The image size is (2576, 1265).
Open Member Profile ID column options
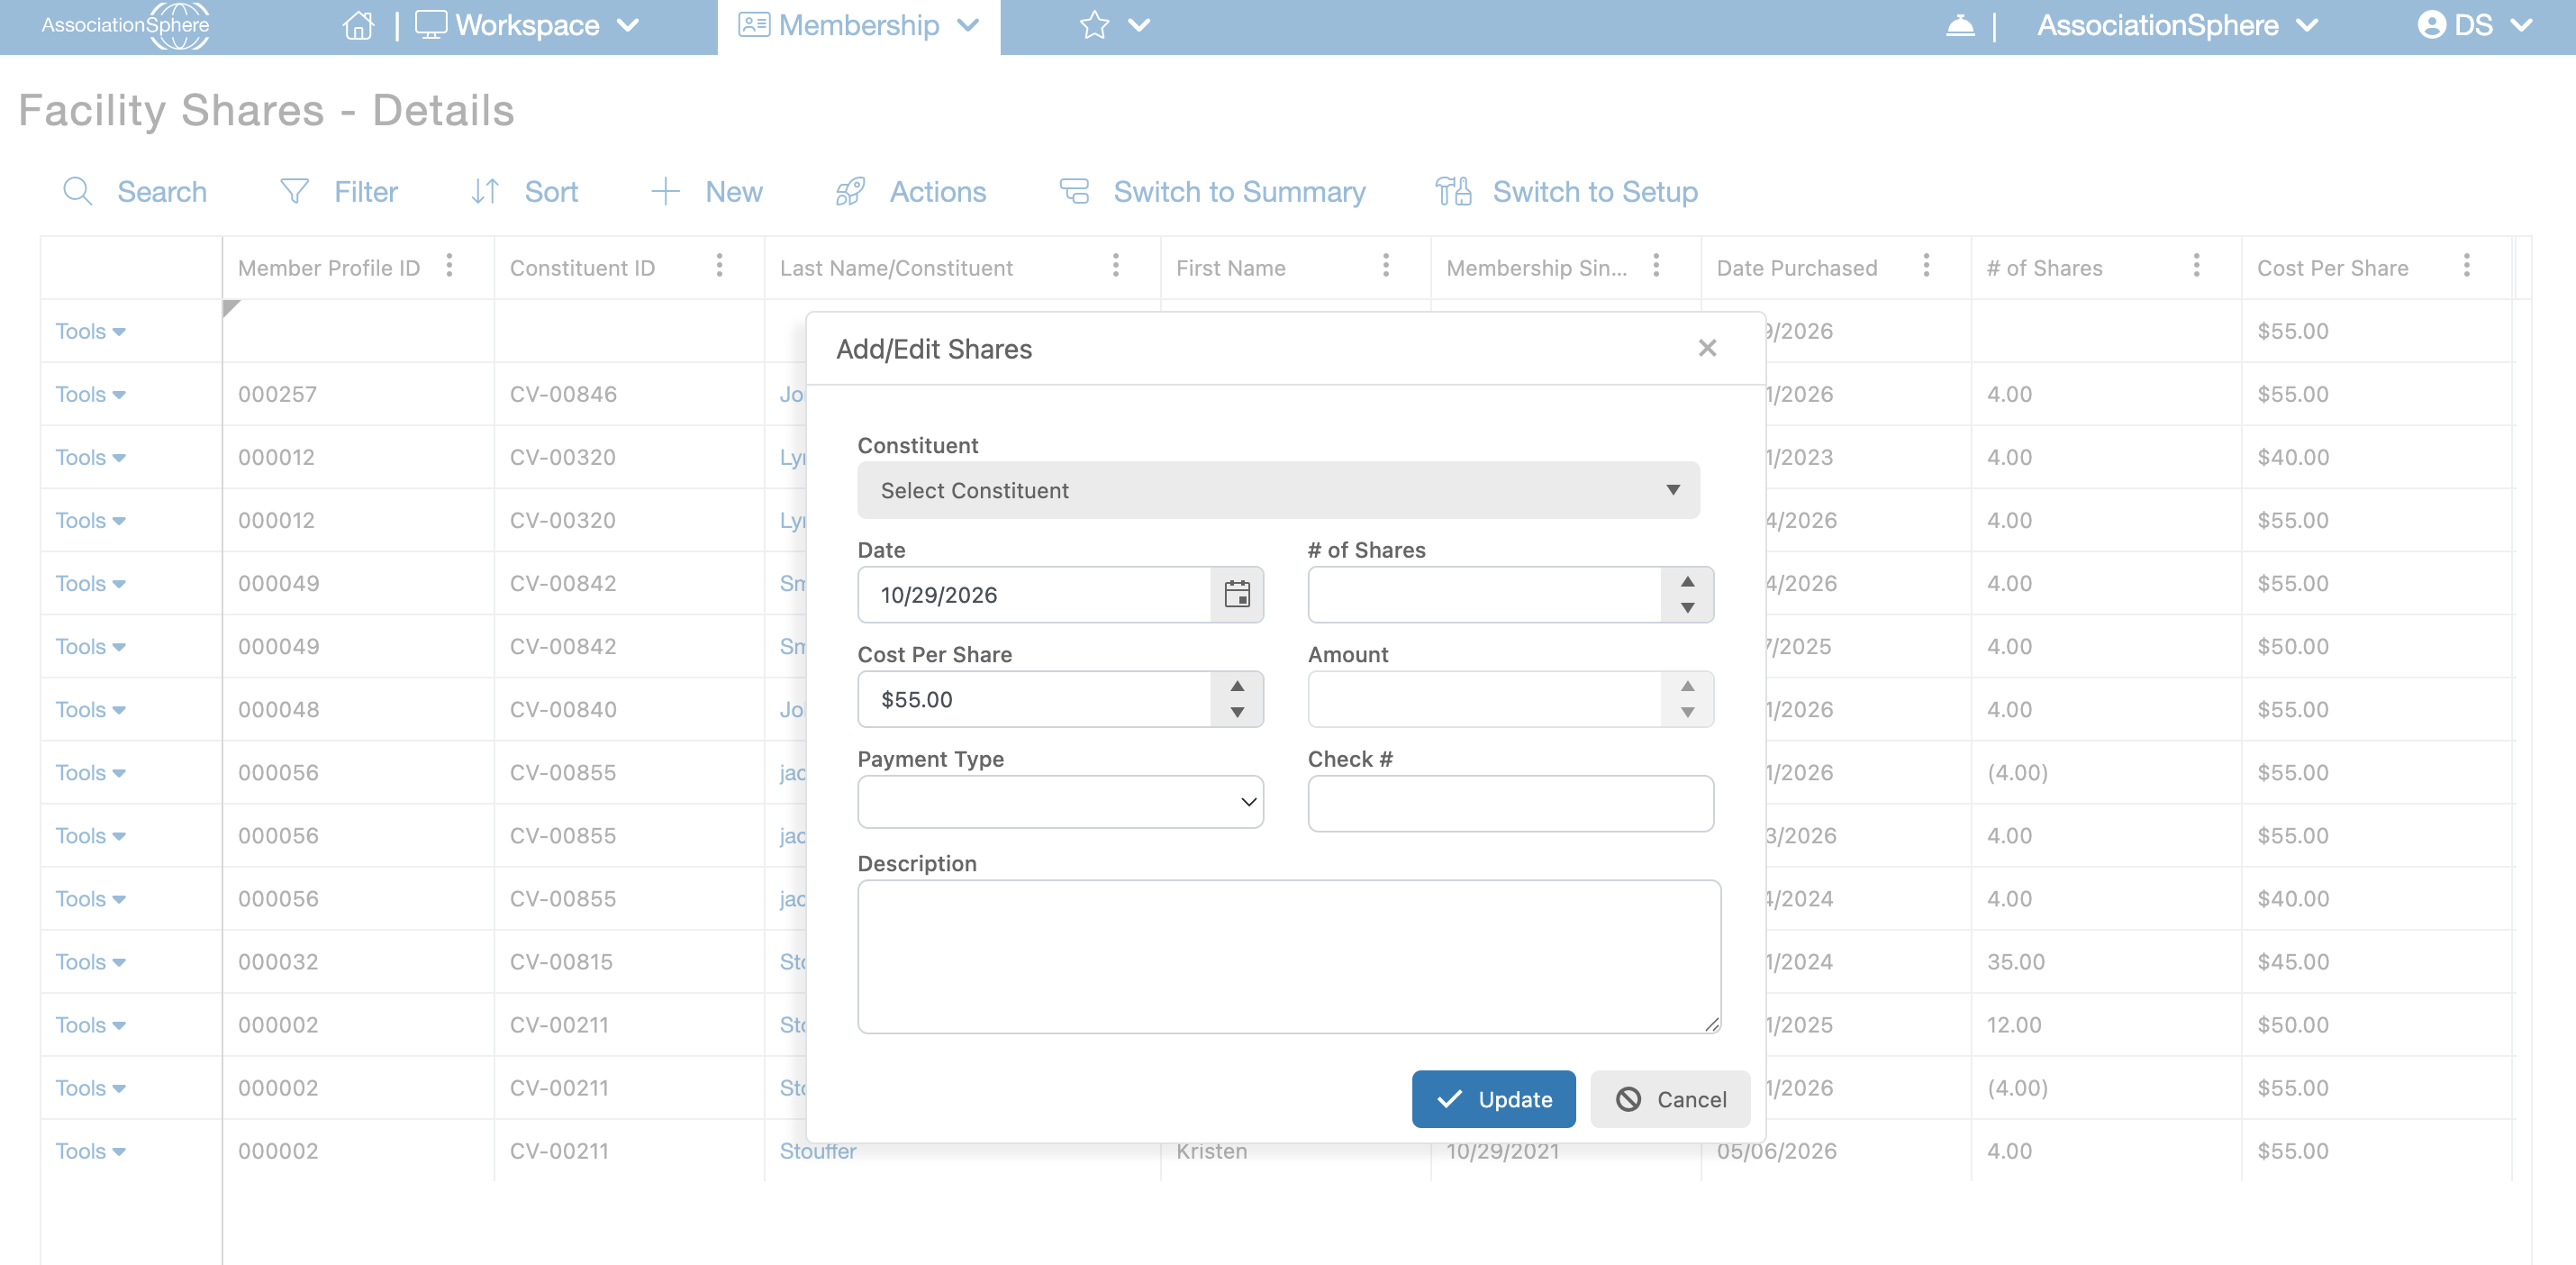click(449, 266)
